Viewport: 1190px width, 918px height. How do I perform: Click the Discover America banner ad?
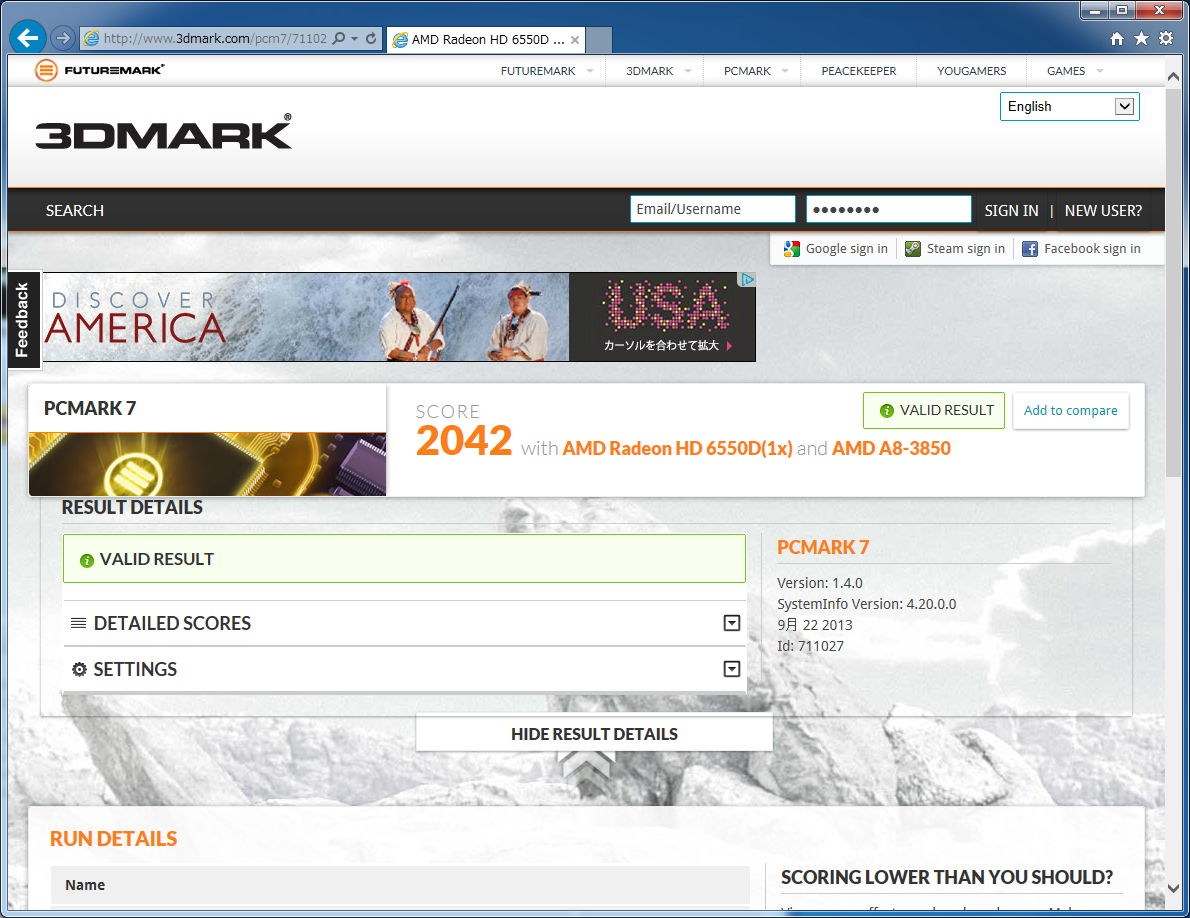(x=399, y=317)
